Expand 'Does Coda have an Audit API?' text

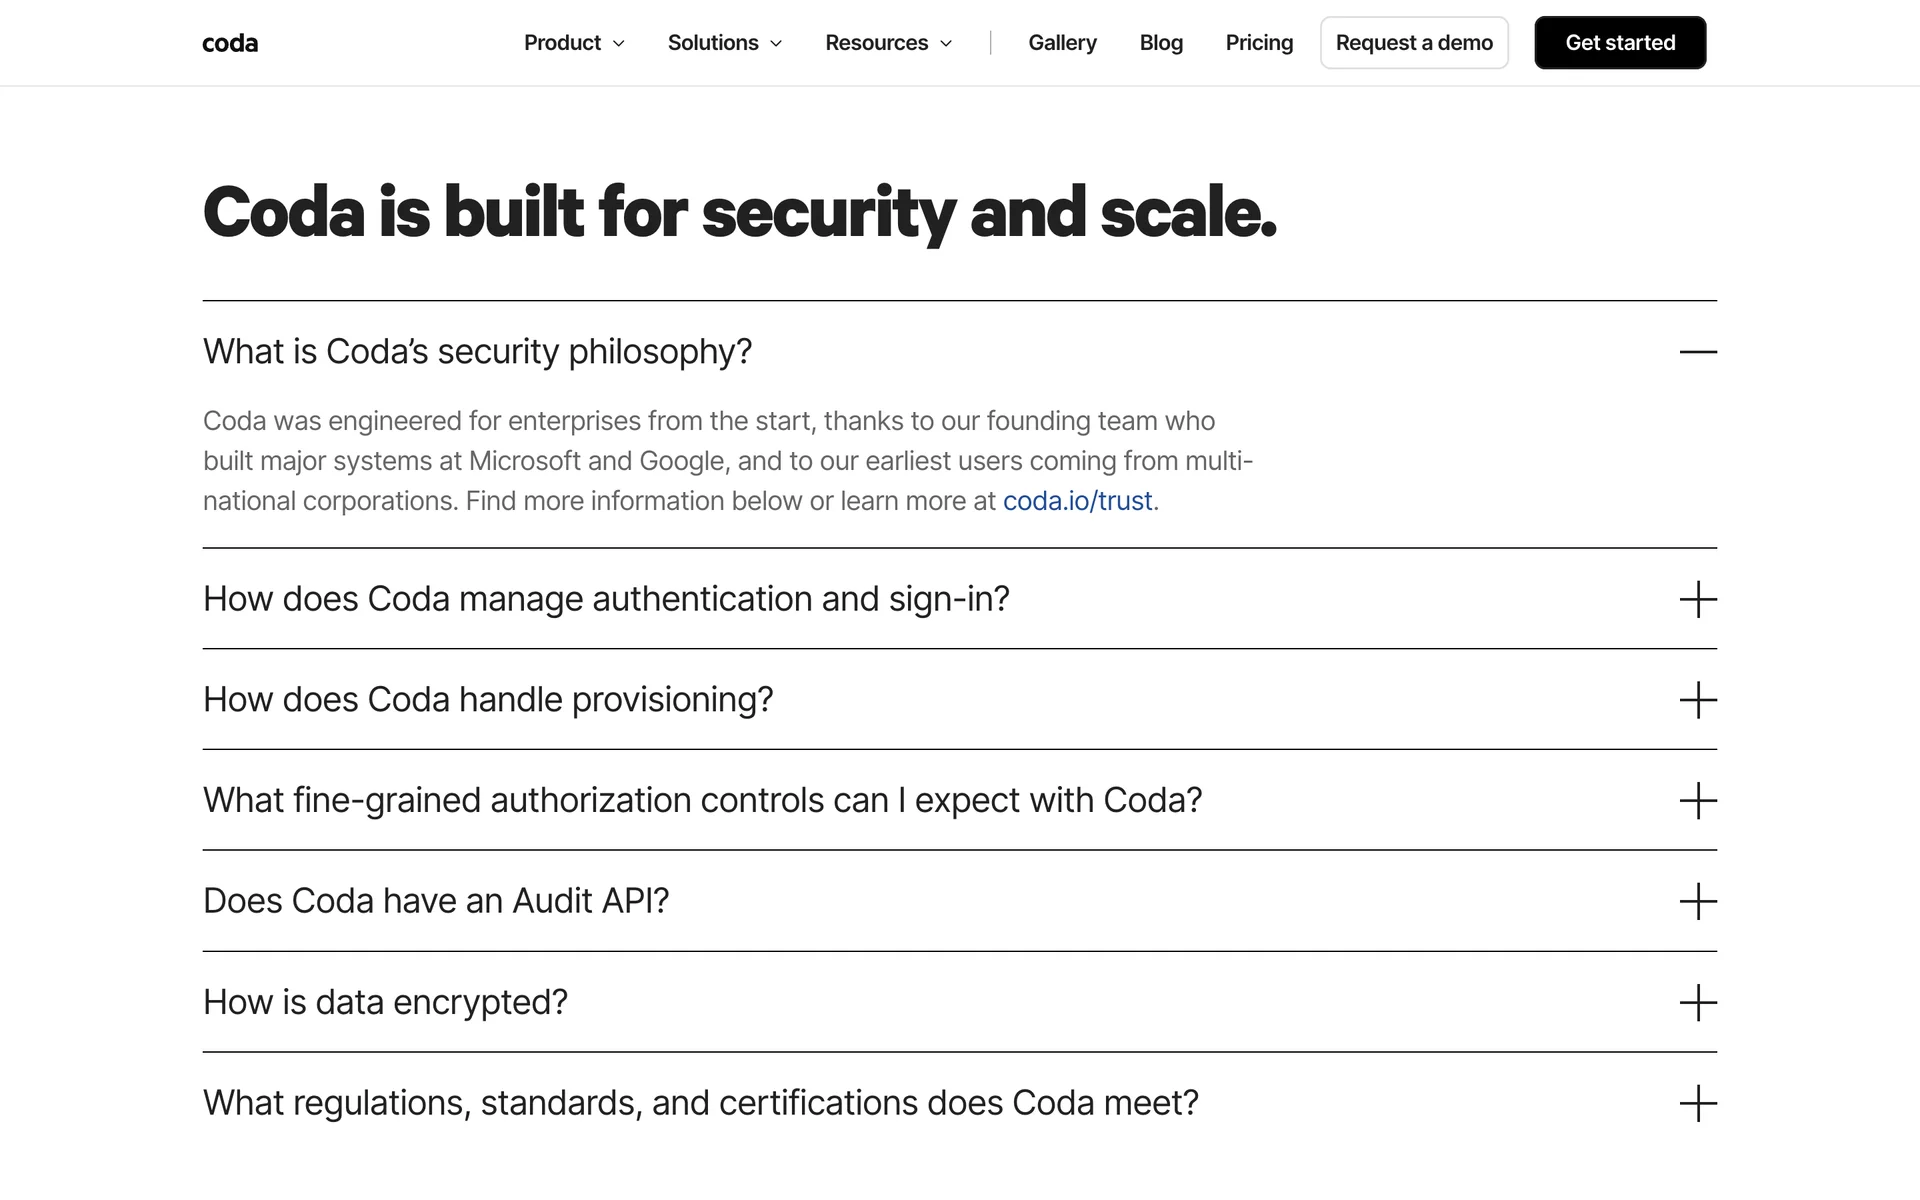click(x=436, y=901)
